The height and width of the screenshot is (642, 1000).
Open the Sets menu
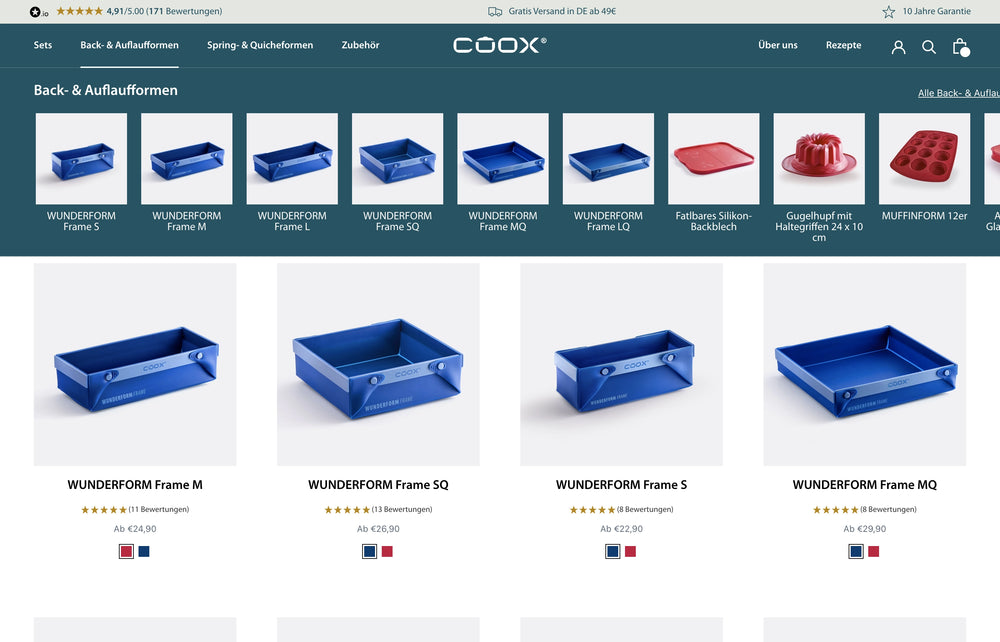point(43,45)
